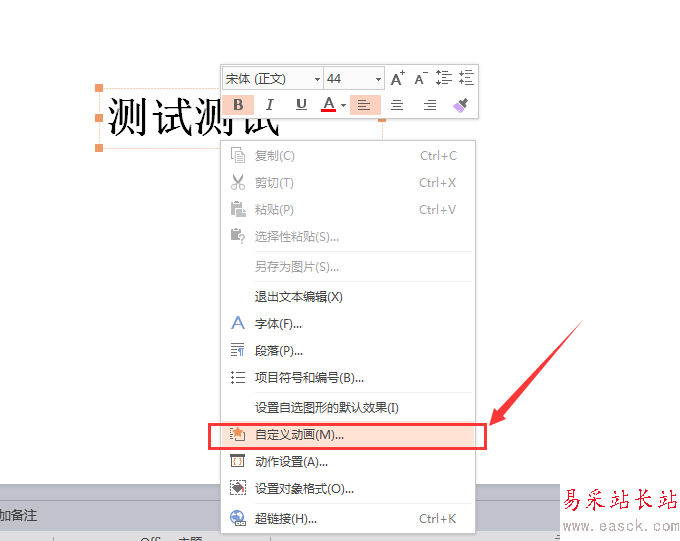This screenshot has width=680, height=541.
Task: Click the clipboard icon beside 粘贴(P)
Action: (x=238, y=210)
